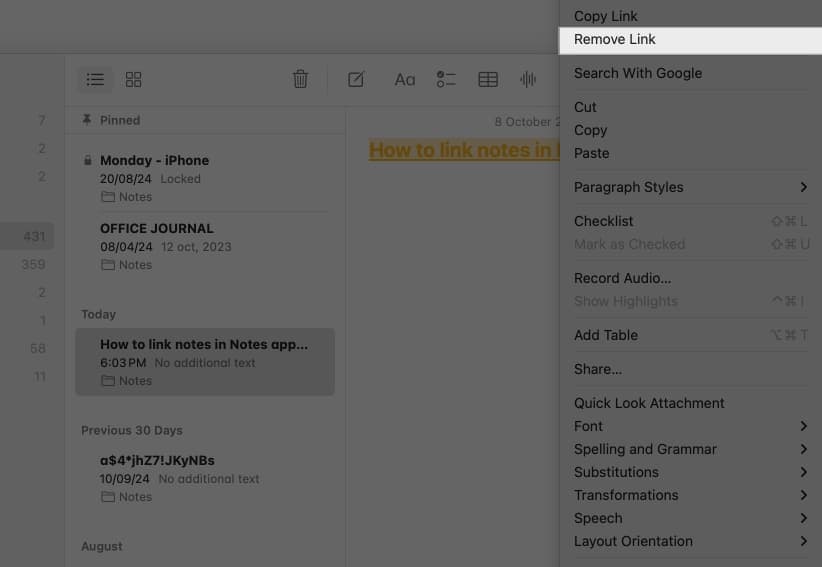Expand Paragraph Styles submenu
Viewport: 822px width, 567px height.
click(x=690, y=187)
